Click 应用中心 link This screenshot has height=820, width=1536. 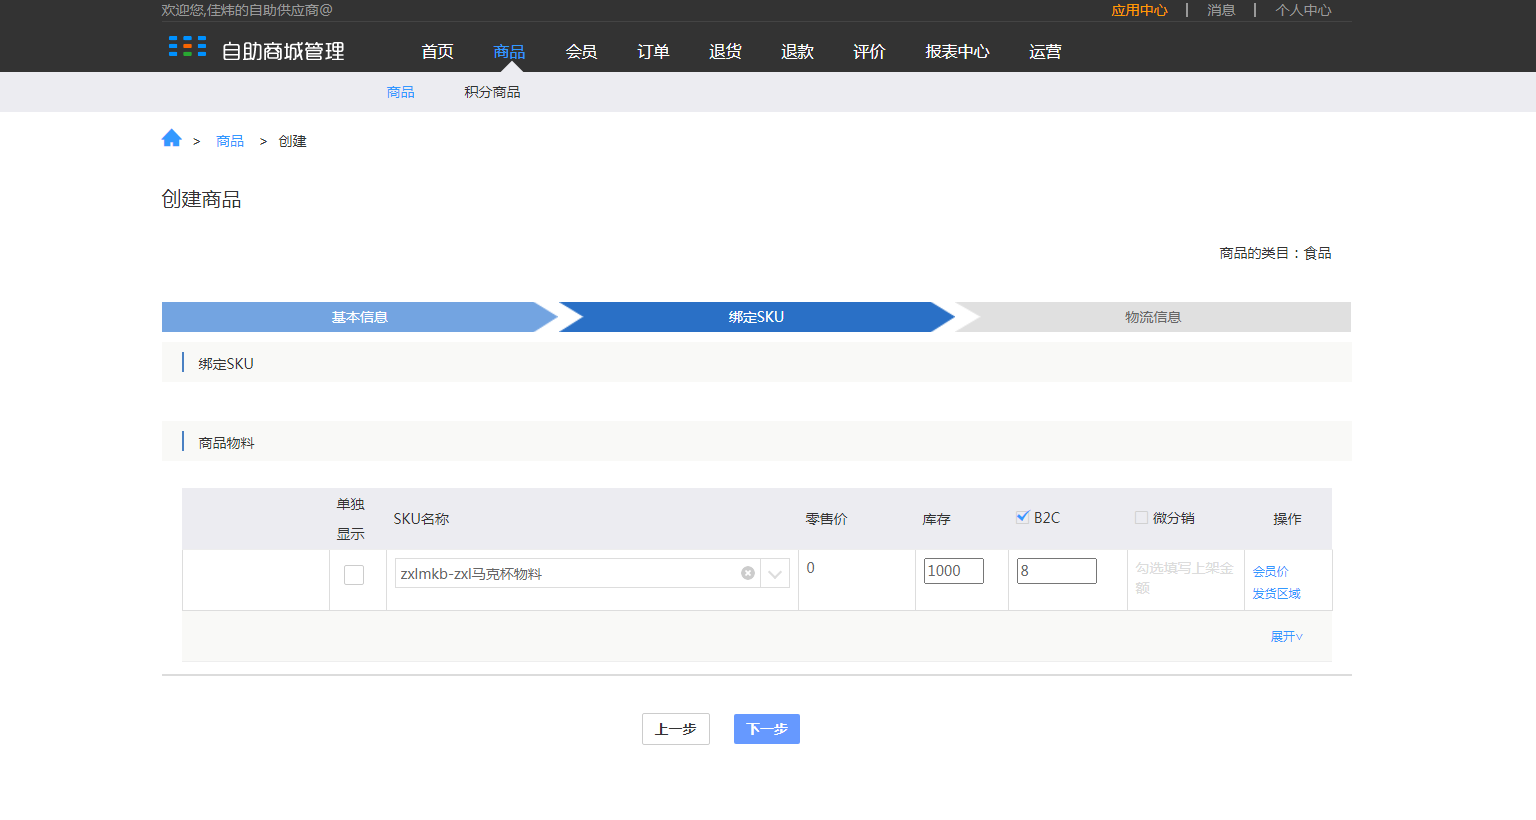pos(1139,10)
